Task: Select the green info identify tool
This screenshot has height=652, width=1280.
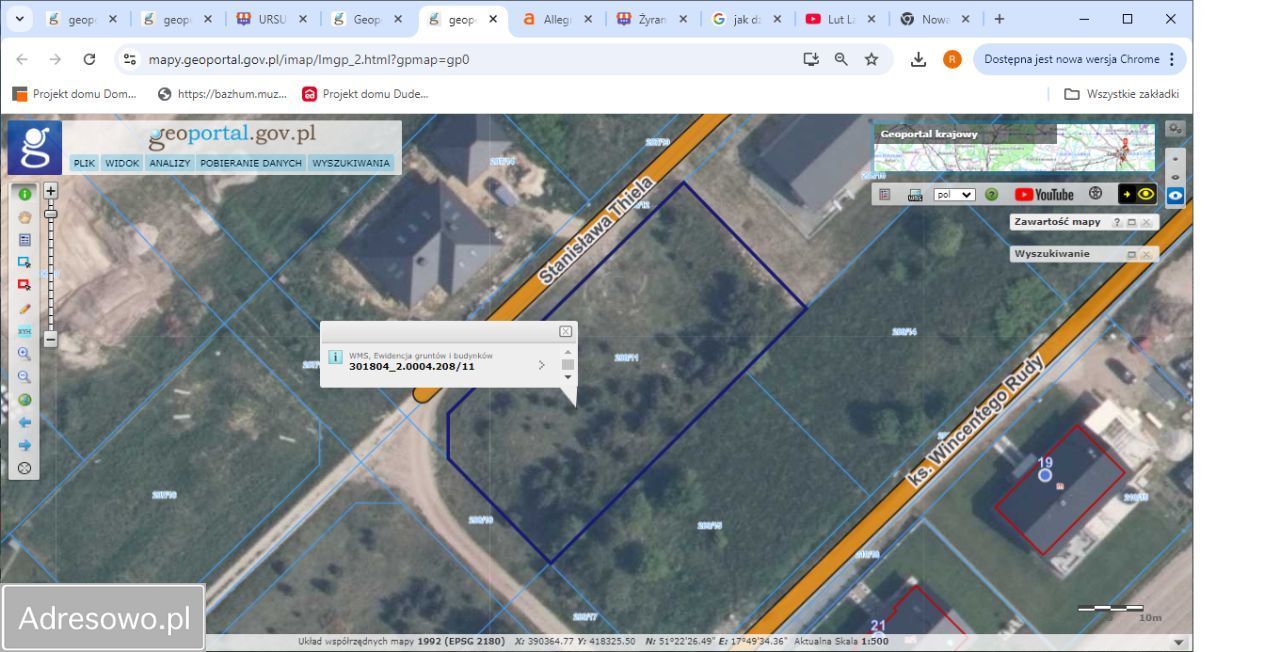Action: (25, 194)
